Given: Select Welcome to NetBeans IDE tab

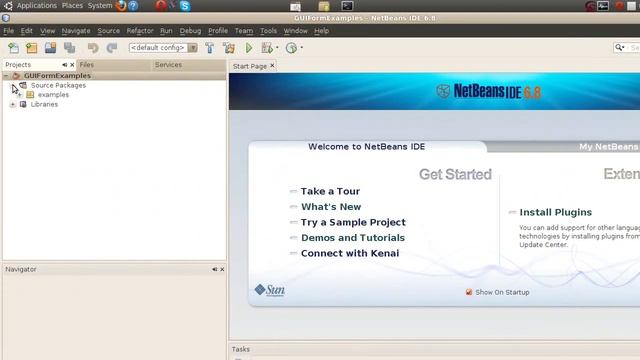Looking at the screenshot, I should (367, 147).
